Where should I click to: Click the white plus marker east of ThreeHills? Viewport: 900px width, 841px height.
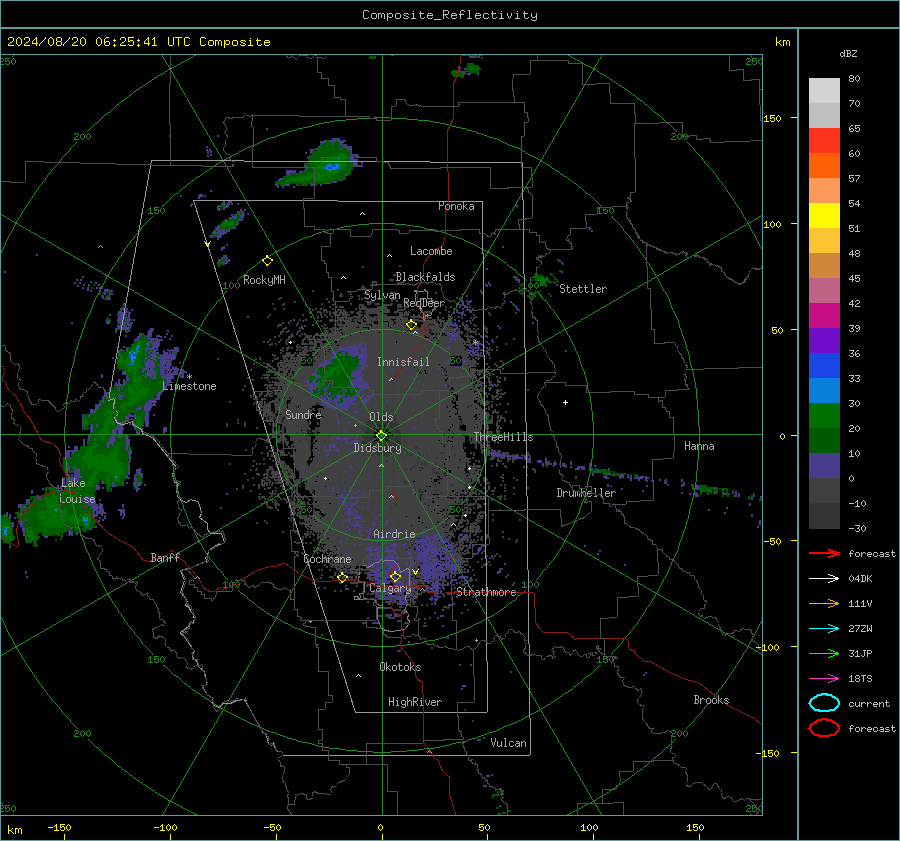pos(565,402)
